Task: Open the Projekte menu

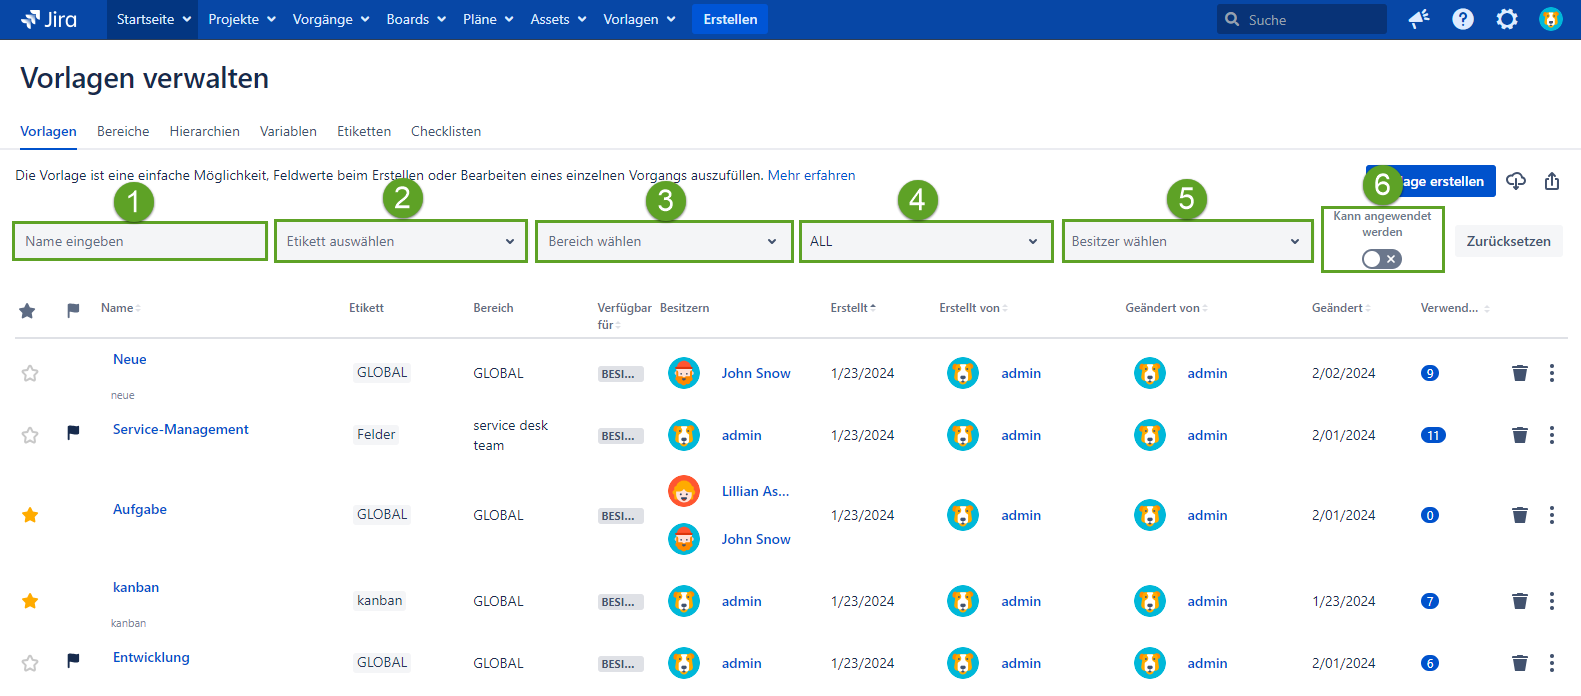Action: [241, 19]
